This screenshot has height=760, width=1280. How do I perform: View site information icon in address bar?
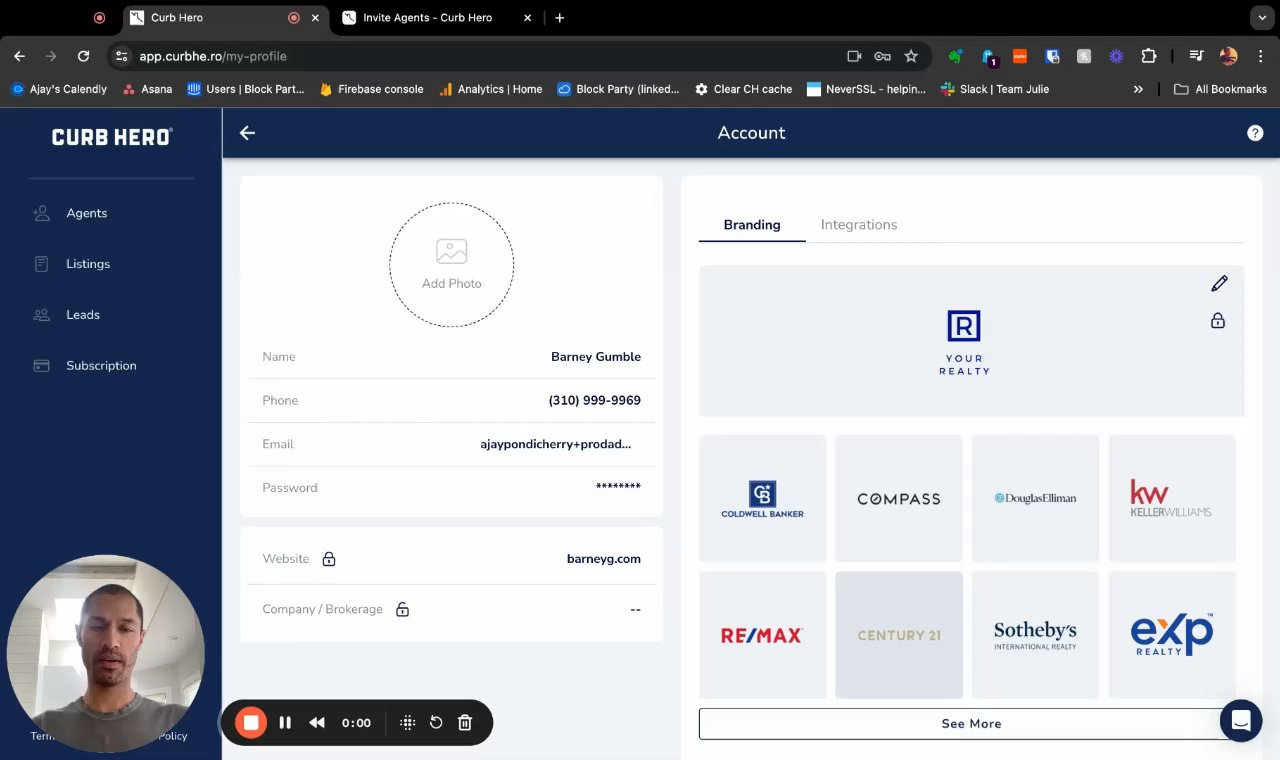point(122,57)
